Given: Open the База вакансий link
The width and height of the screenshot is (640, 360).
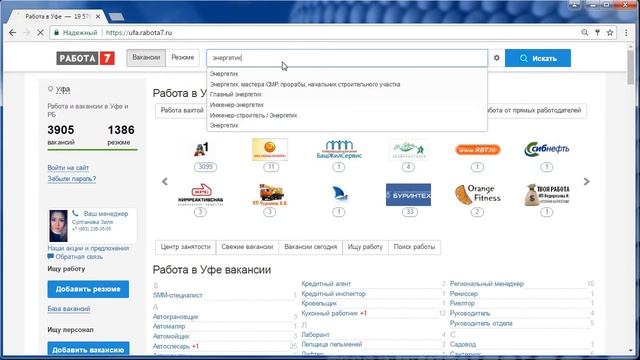Looking at the screenshot, I should tap(69, 309).
